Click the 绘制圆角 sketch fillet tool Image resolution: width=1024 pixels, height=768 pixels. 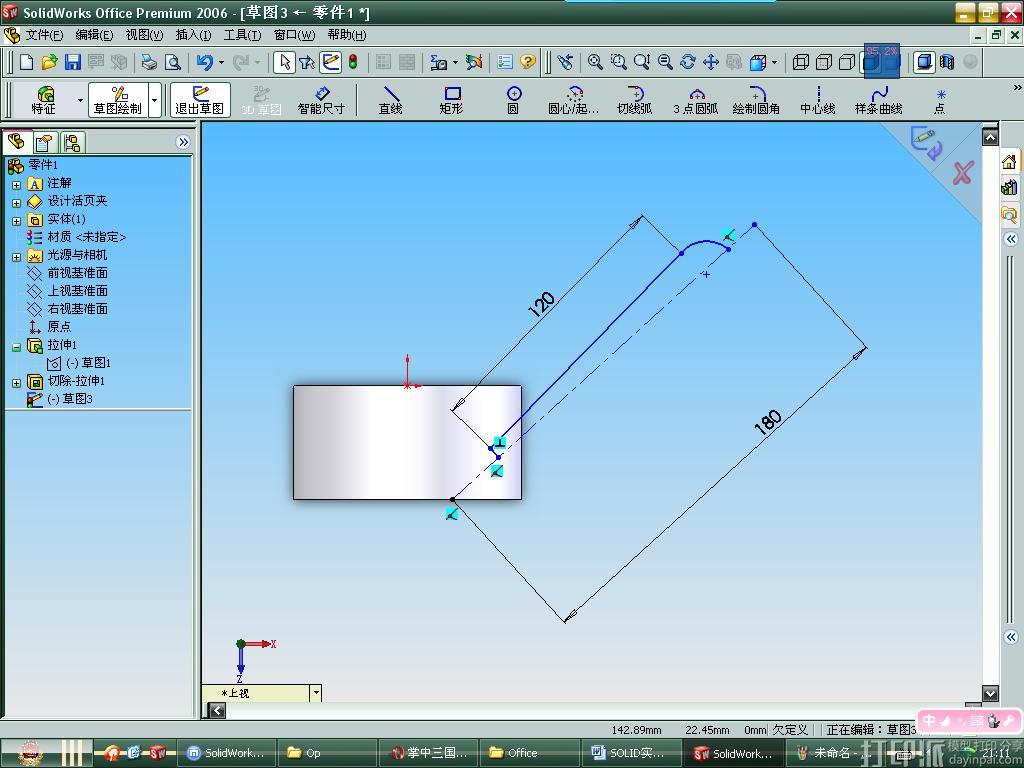tap(756, 99)
